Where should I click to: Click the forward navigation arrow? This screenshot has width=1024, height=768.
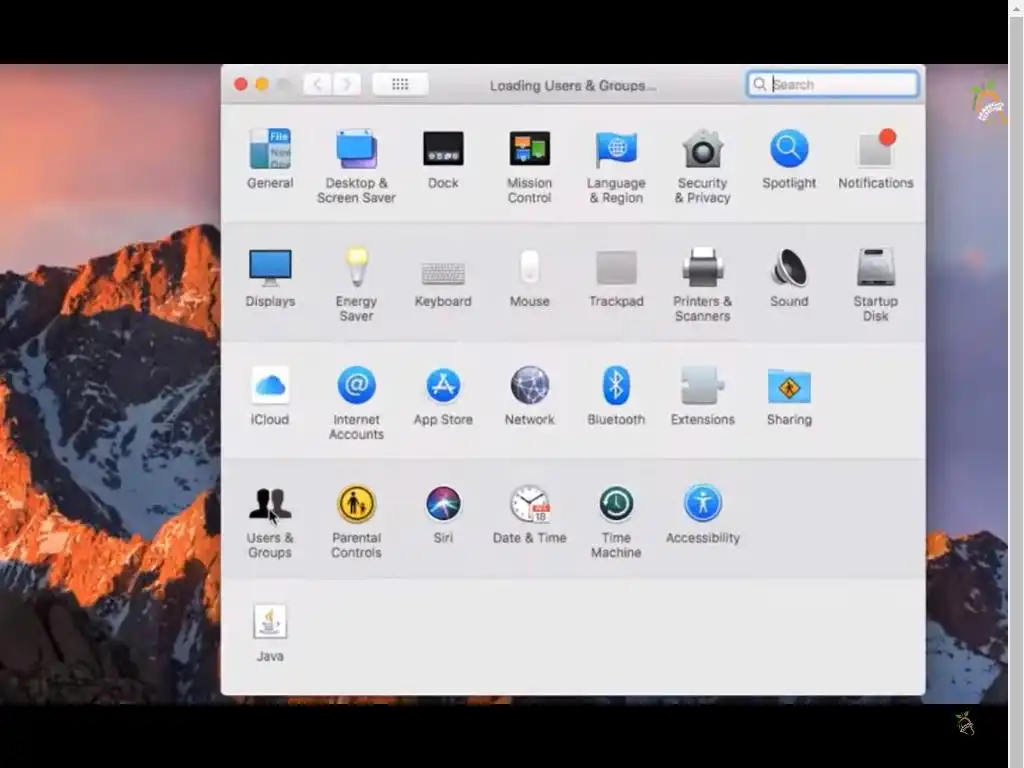click(x=347, y=84)
